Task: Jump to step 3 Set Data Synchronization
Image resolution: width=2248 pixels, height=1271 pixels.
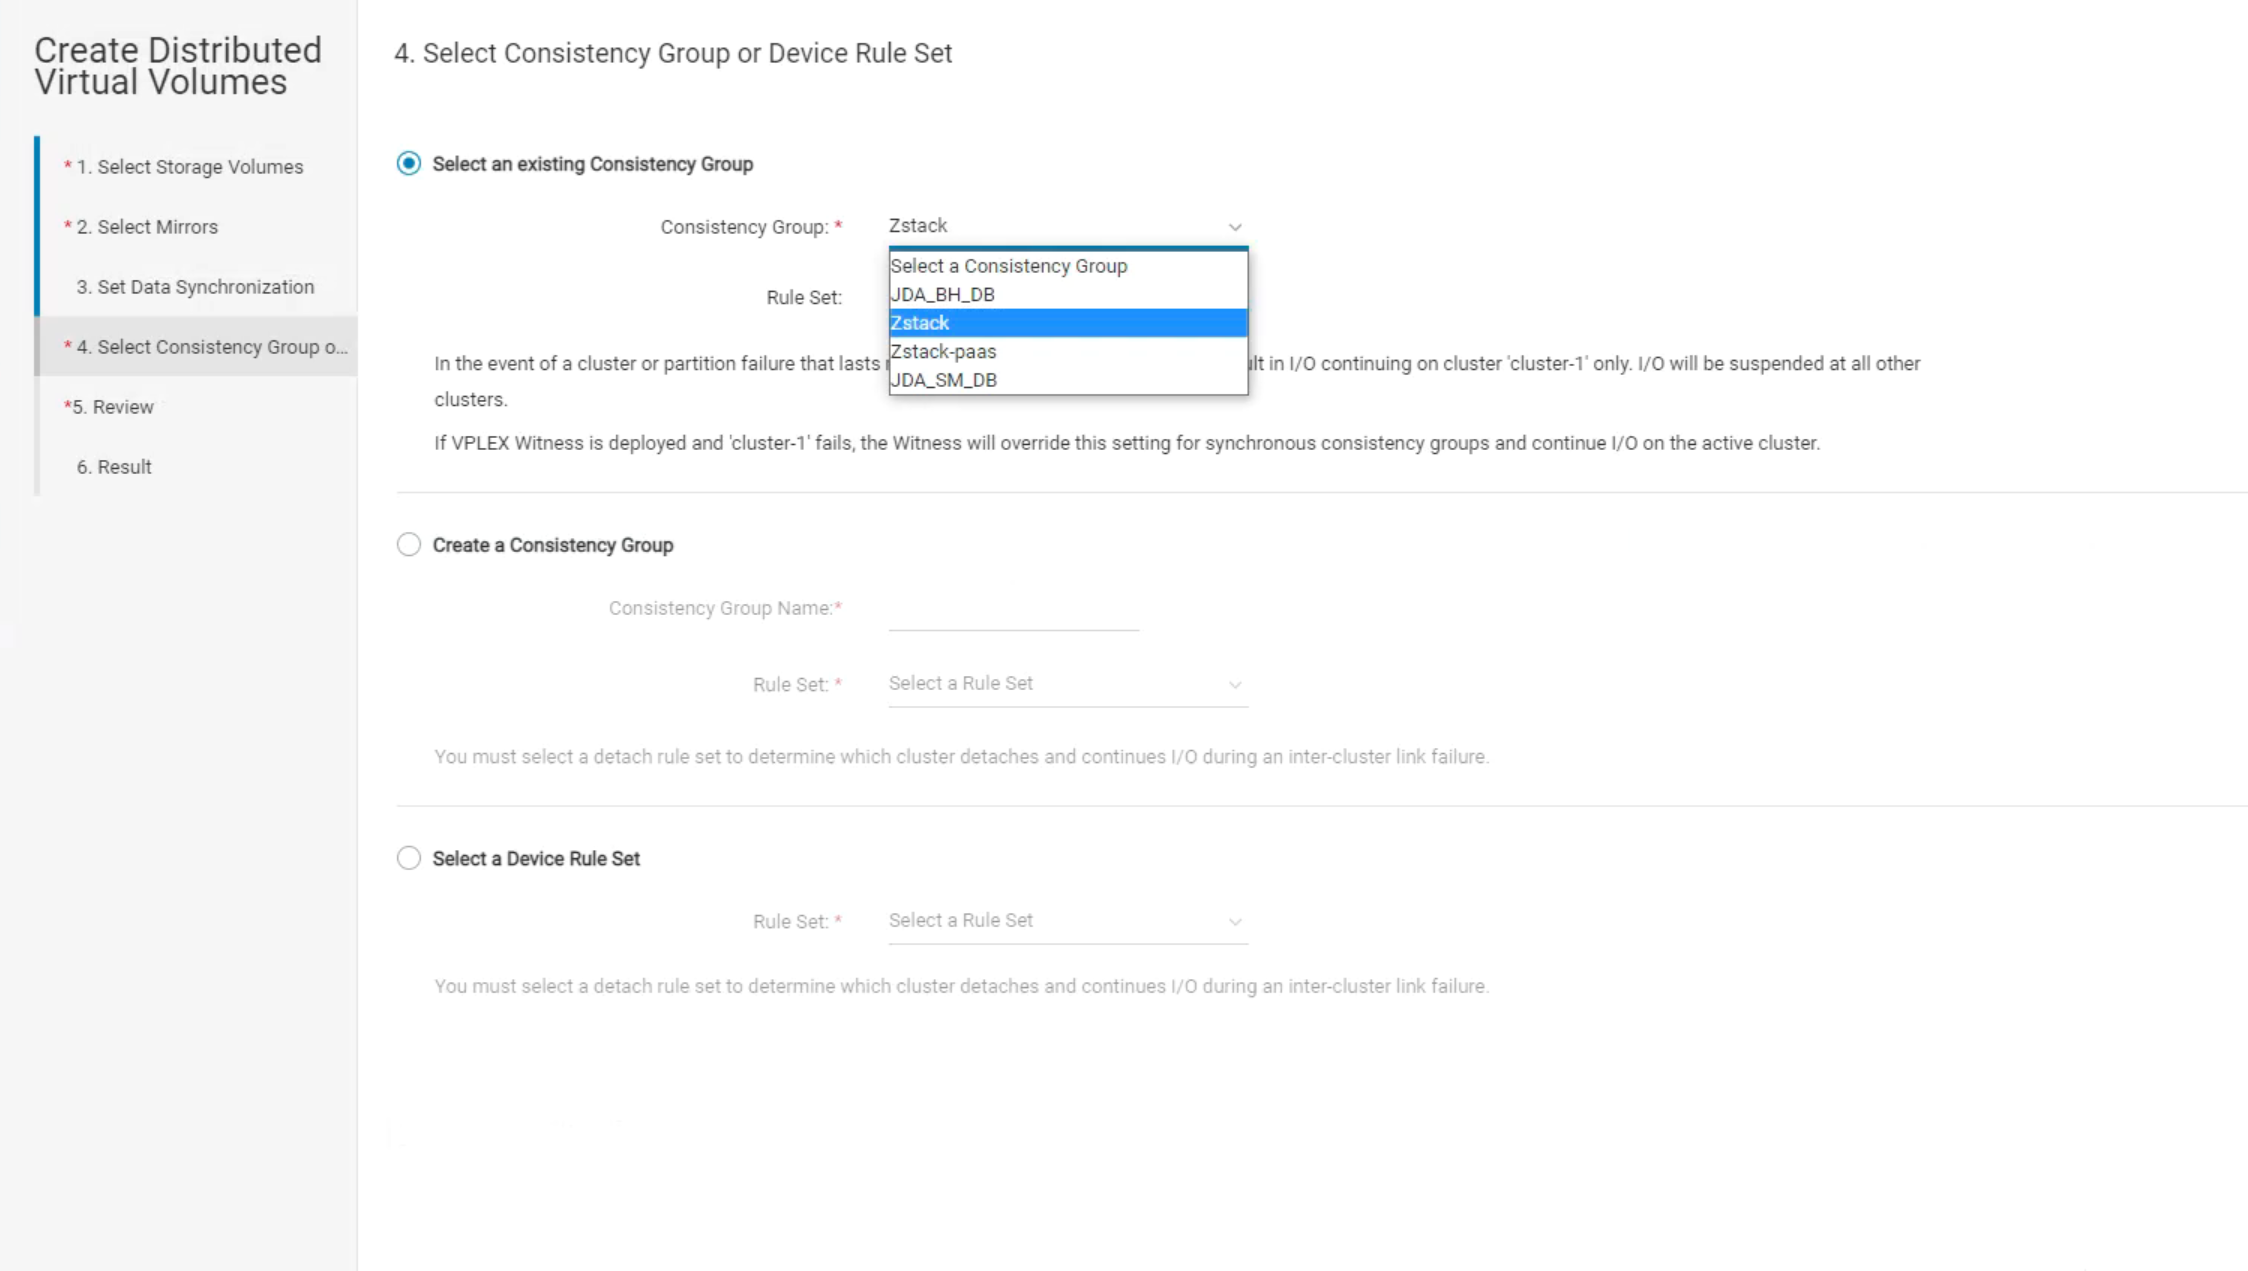Action: pyautogui.click(x=205, y=287)
